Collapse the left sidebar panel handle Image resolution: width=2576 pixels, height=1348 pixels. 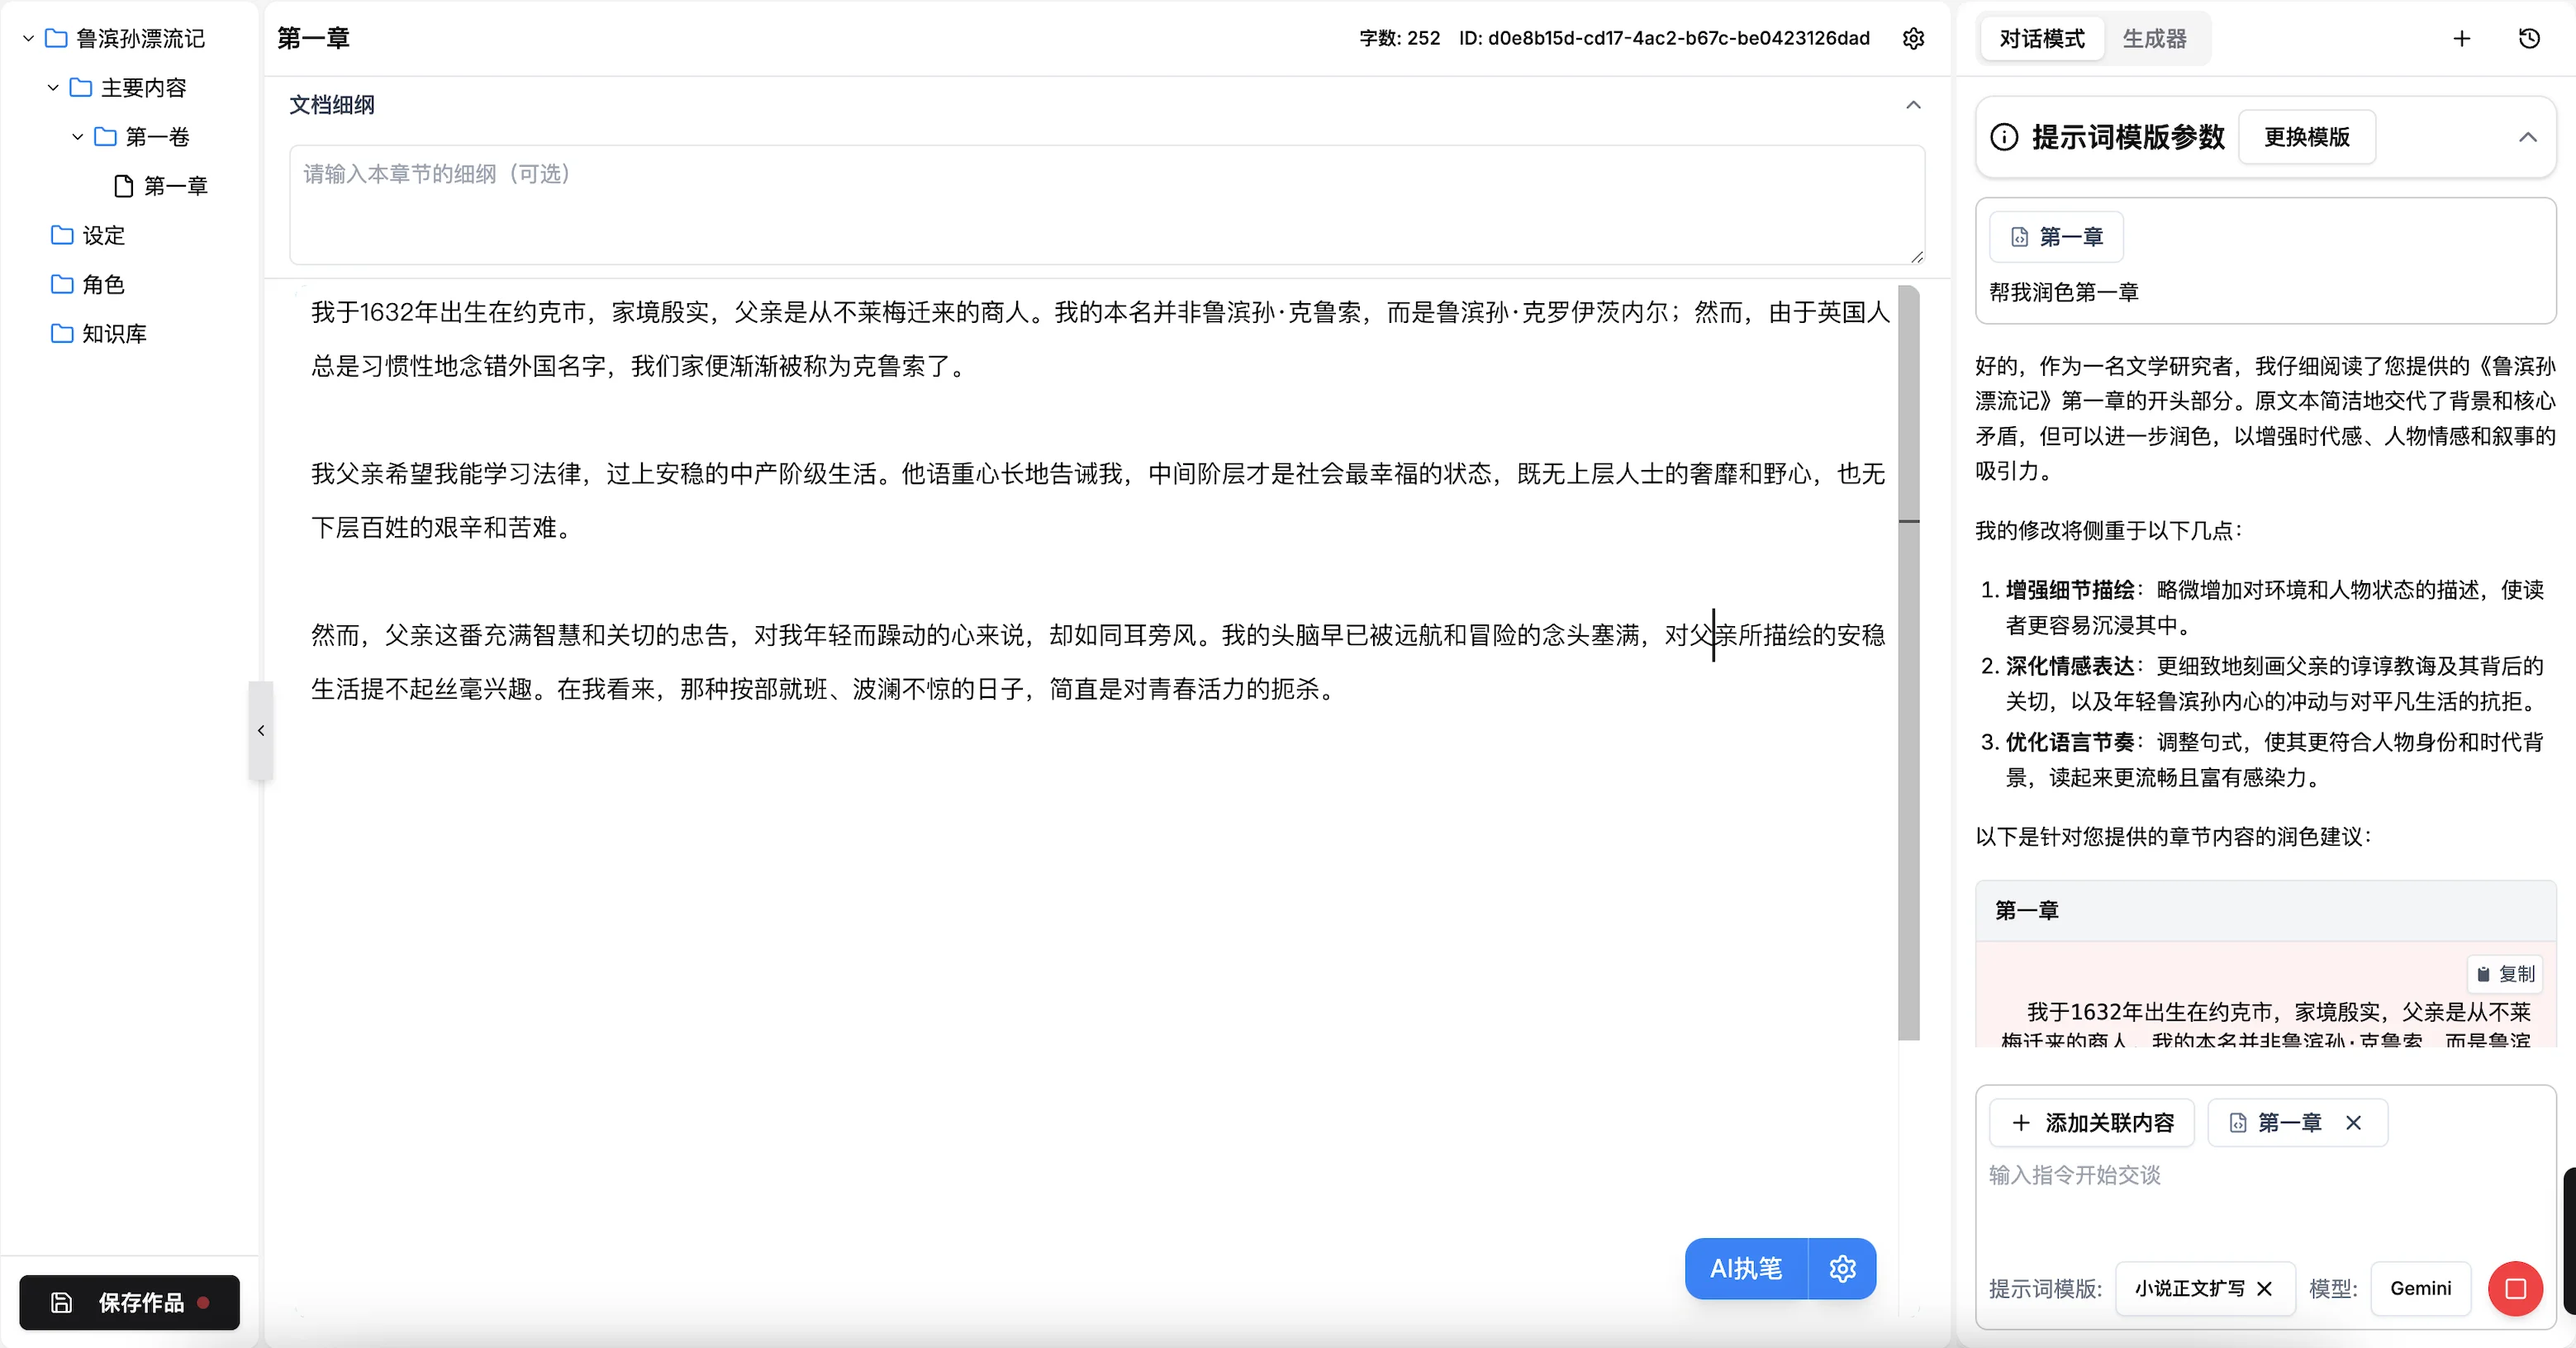pyautogui.click(x=261, y=730)
